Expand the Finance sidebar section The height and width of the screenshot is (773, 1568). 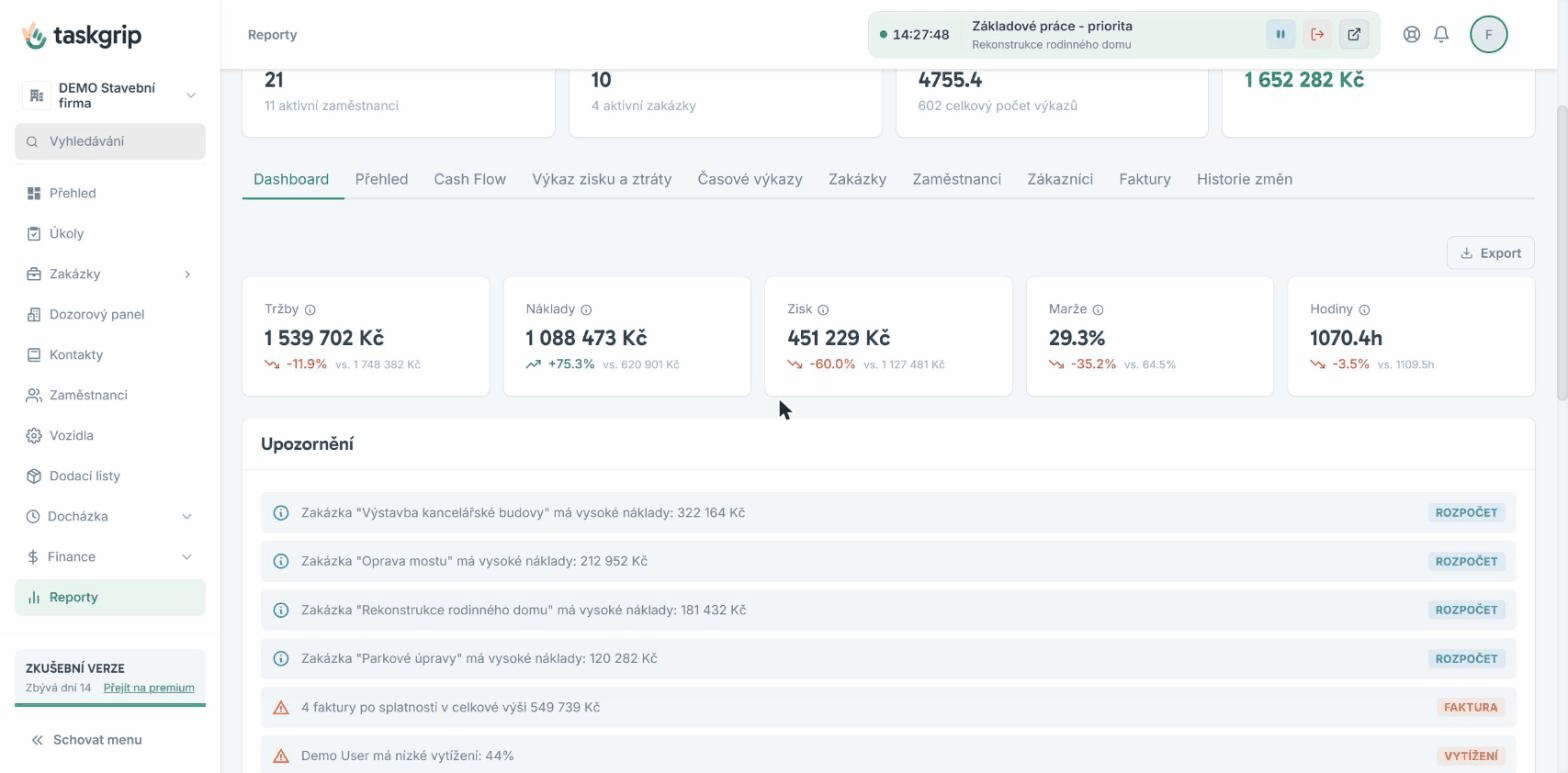(x=186, y=557)
